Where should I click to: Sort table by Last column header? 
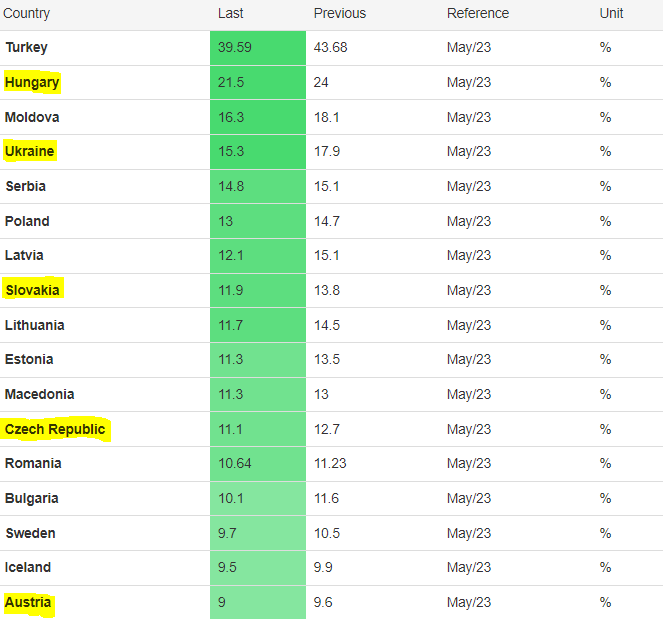click(x=230, y=14)
